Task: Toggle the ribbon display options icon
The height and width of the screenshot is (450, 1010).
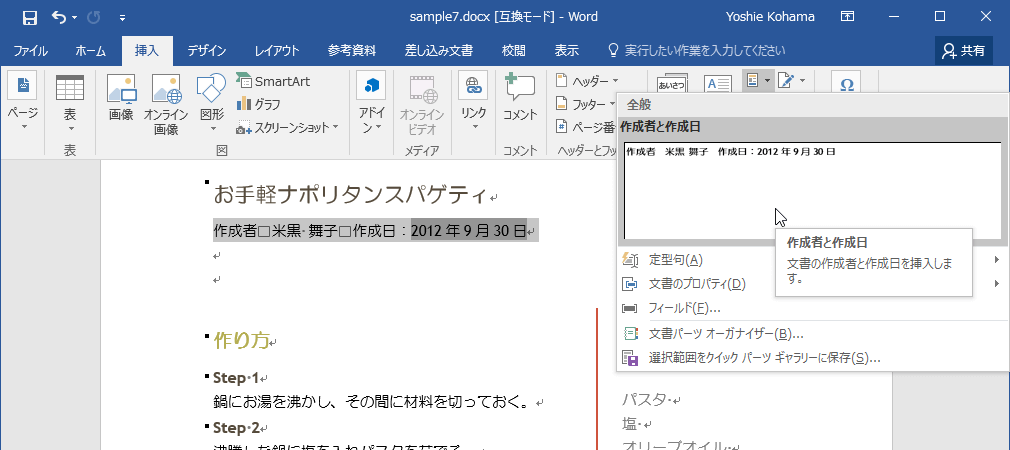Action: pos(848,17)
